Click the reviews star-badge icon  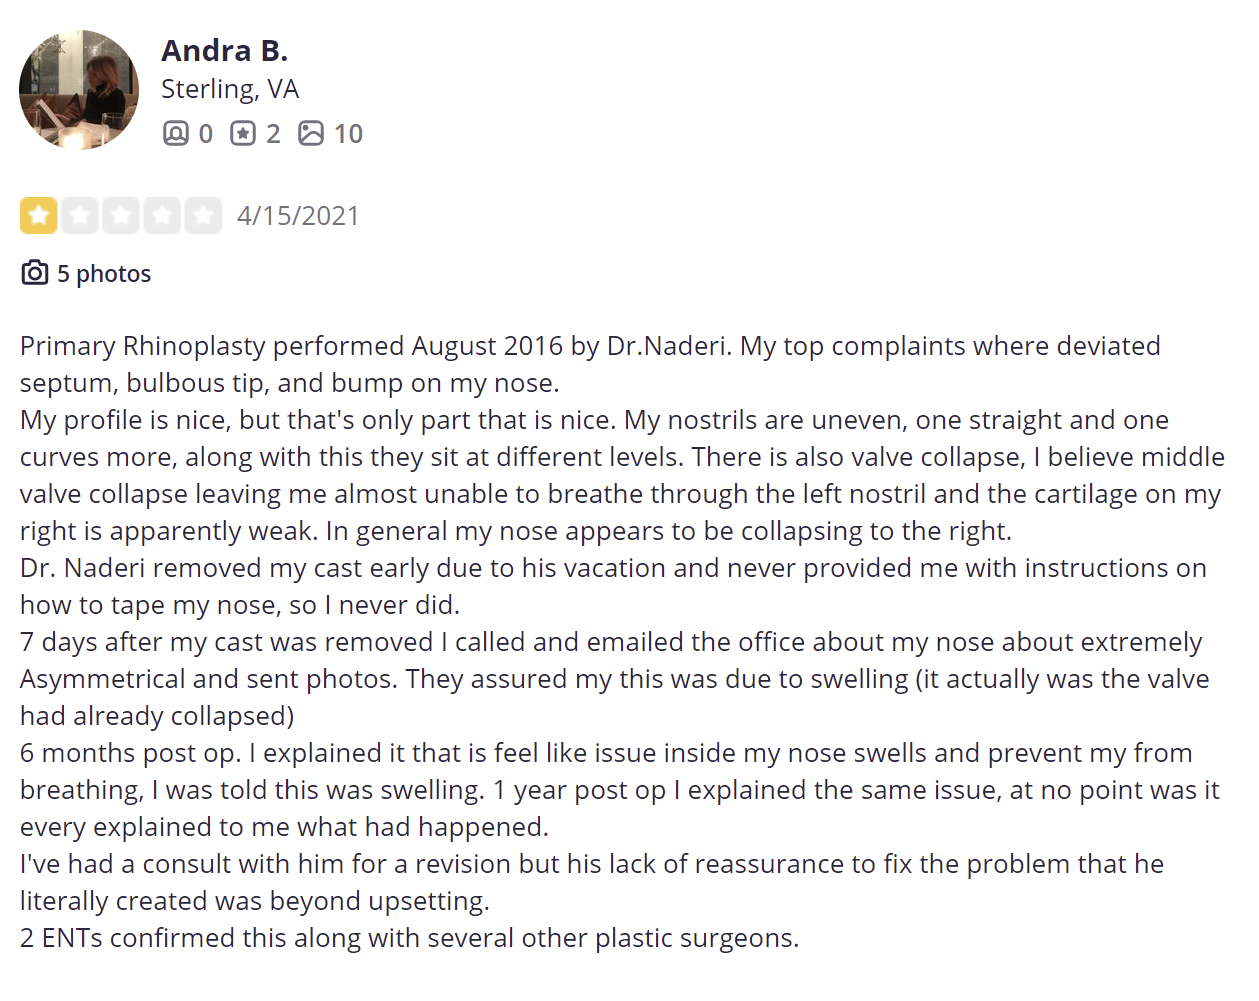click(243, 133)
